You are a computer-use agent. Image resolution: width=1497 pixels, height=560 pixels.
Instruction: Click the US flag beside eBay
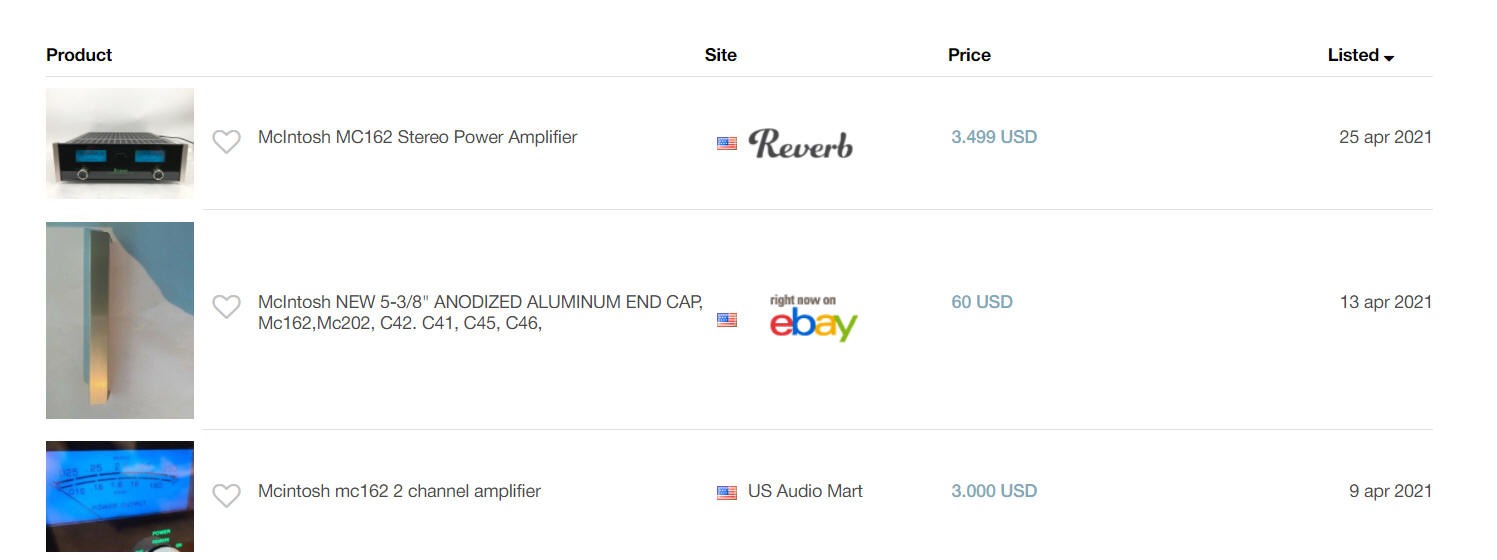click(x=727, y=320)
